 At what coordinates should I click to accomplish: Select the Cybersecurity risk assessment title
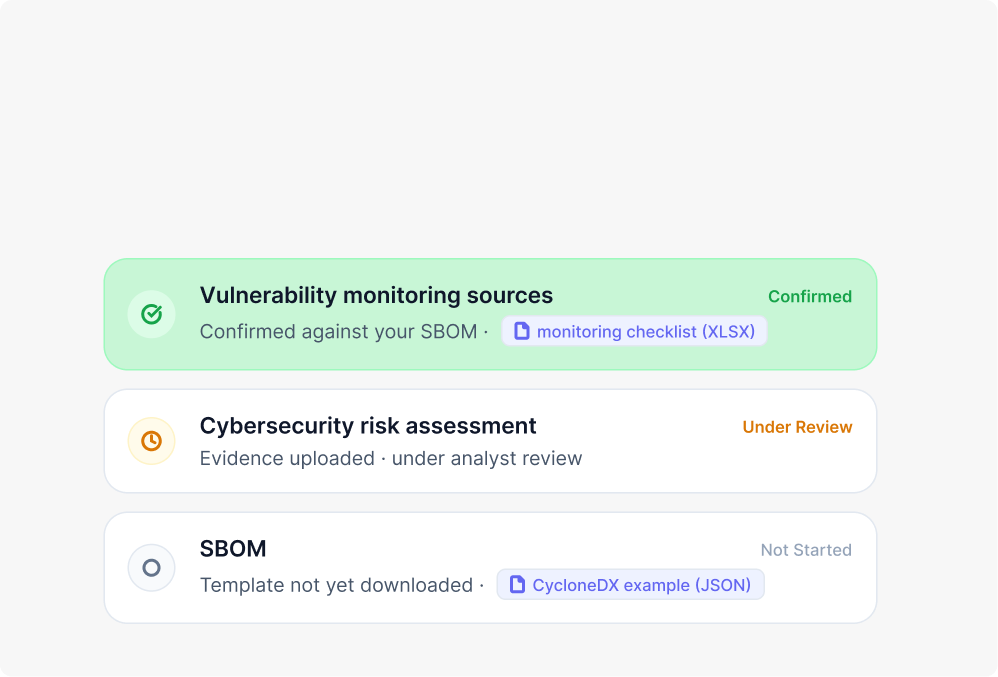pyautogui.click(x=368, y=426)
